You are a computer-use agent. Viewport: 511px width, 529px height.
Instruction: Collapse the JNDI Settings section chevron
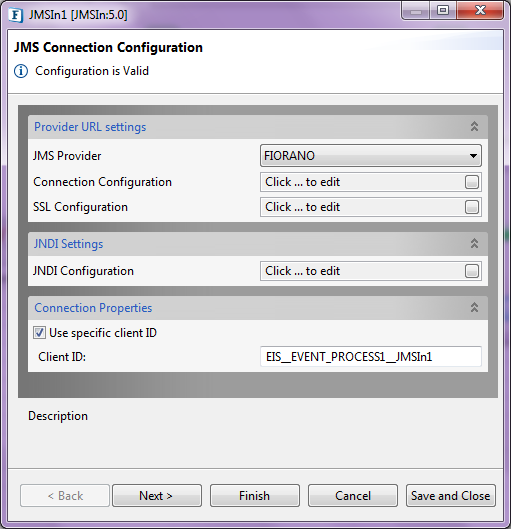point(474,243)
